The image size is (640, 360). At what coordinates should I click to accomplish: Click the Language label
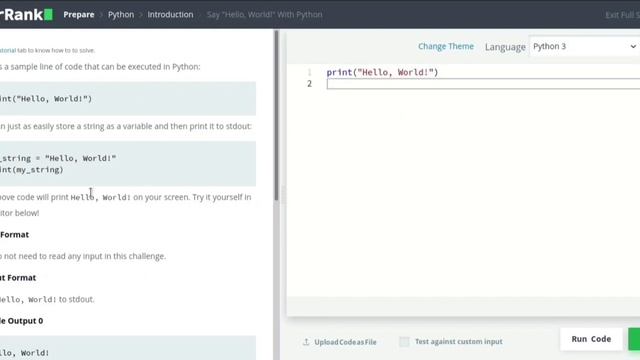[505, 47]
